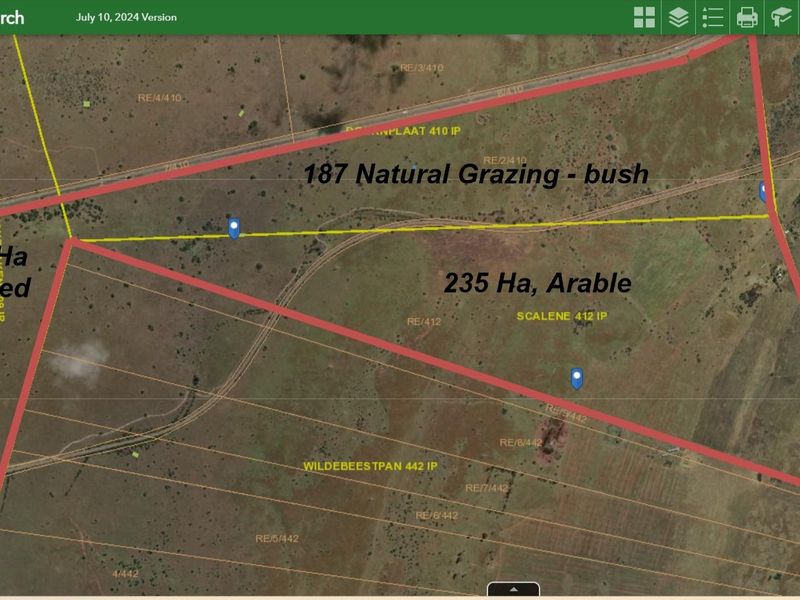Click the '235 Ha, Arable' annotation
800x600 pixels.
537,284
